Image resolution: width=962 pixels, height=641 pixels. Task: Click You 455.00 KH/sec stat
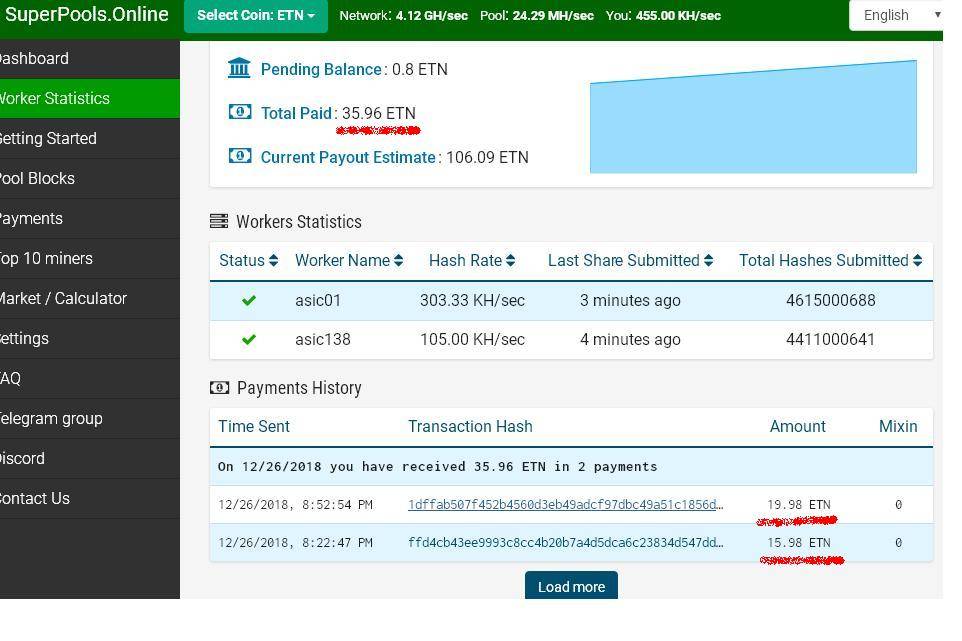pos(663,15)
